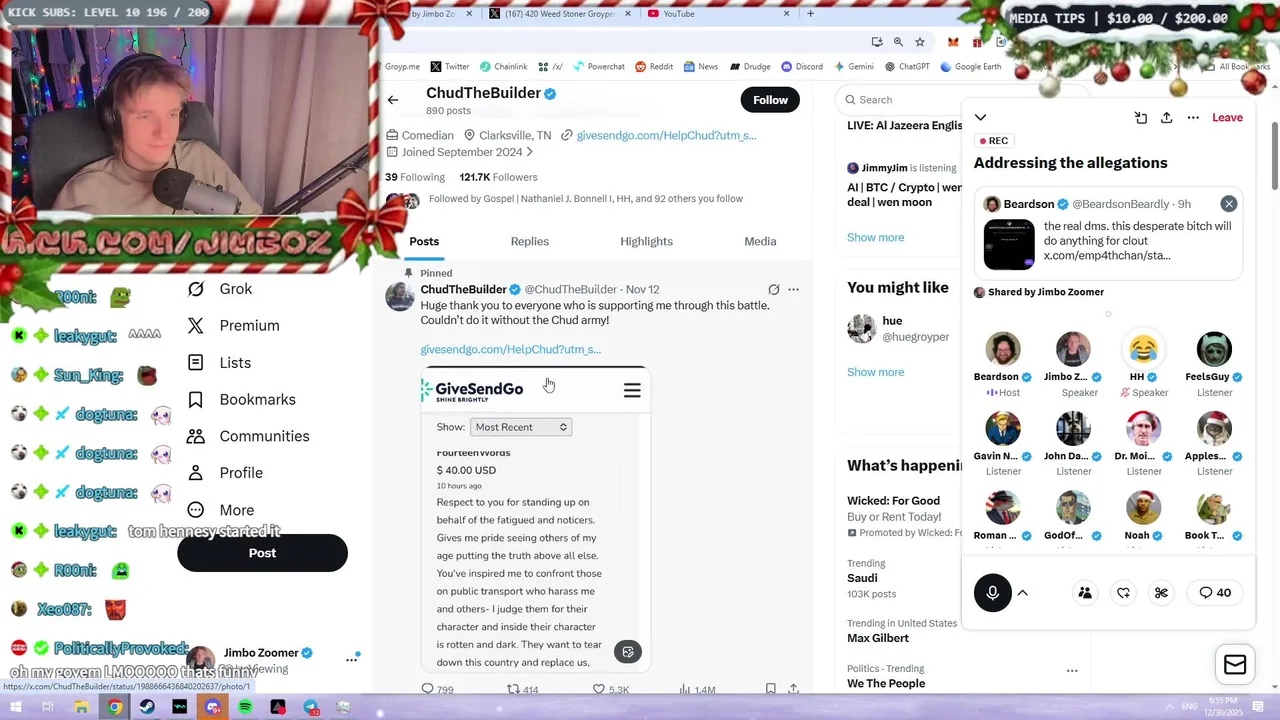Open a new browser tab
The width and height of the screenshot is (1280, 720).
pyautogui.click(x=810, y=14)
